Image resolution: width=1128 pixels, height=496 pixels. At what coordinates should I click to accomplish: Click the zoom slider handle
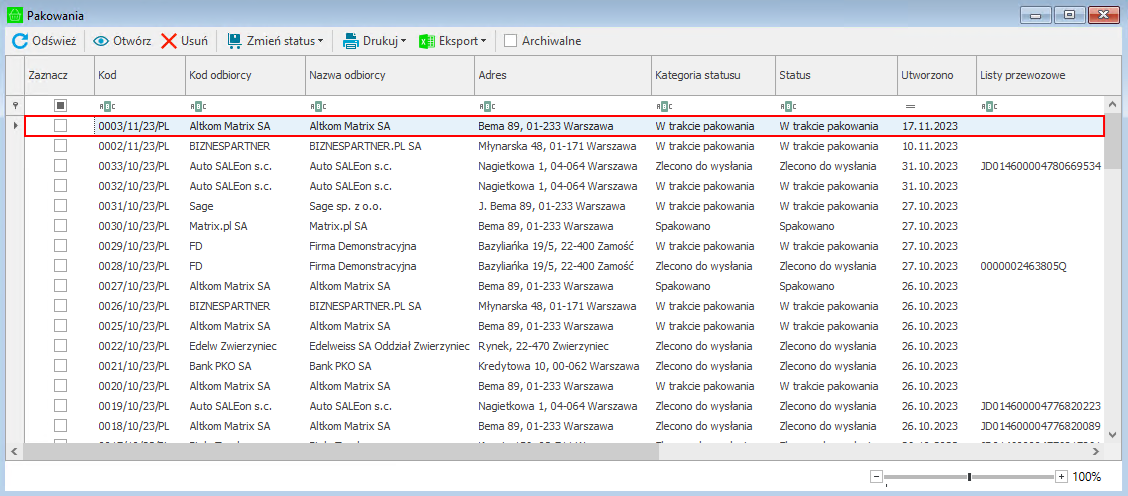(969, 477)
